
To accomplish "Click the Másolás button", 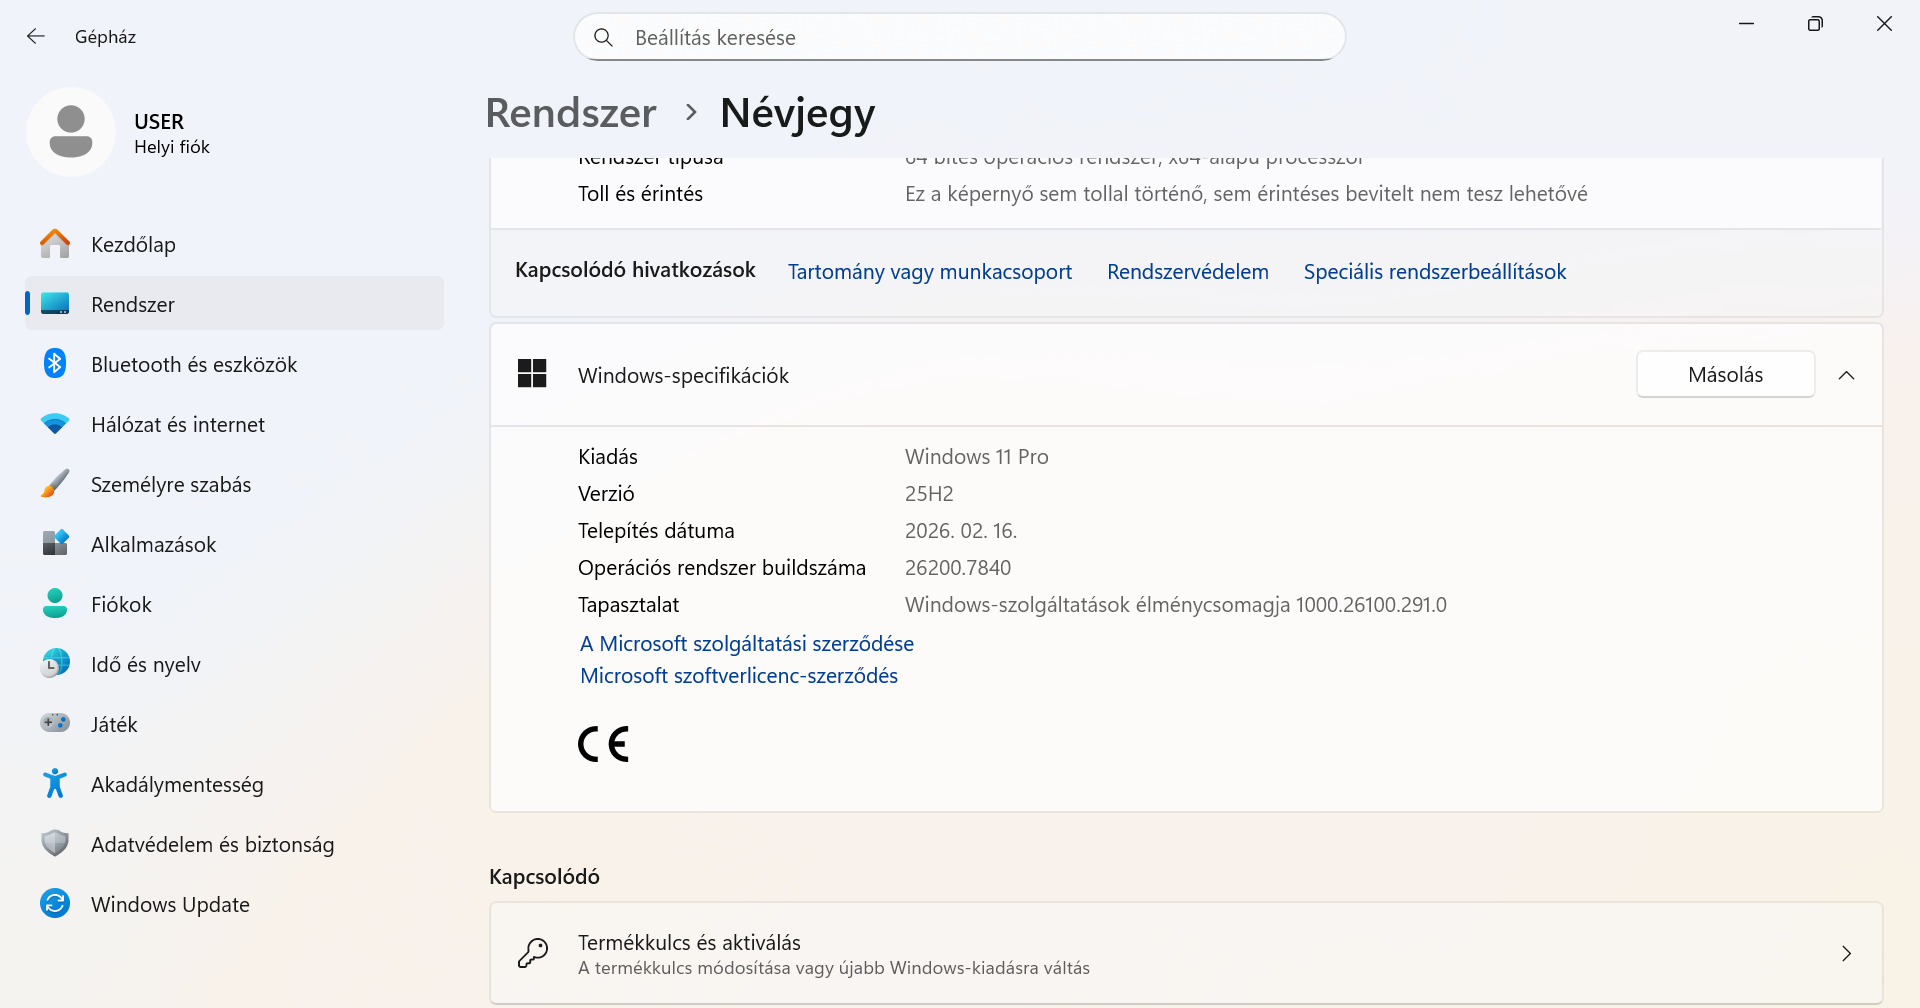I will (x=1725, y=374).
